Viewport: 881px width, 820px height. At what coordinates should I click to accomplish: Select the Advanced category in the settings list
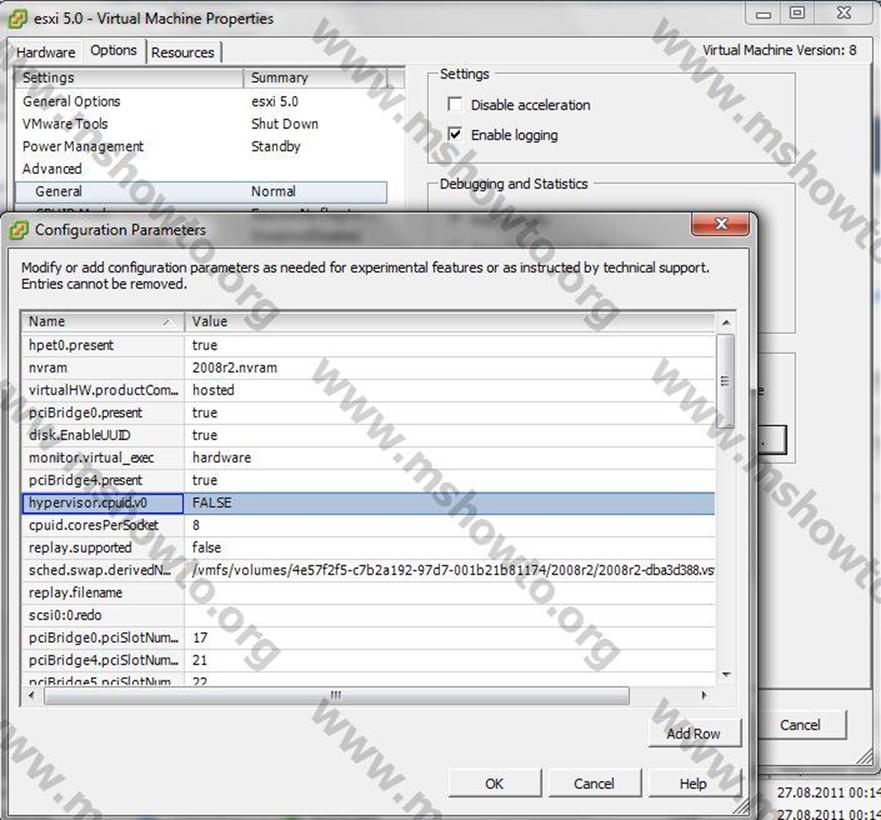point(52,169)
